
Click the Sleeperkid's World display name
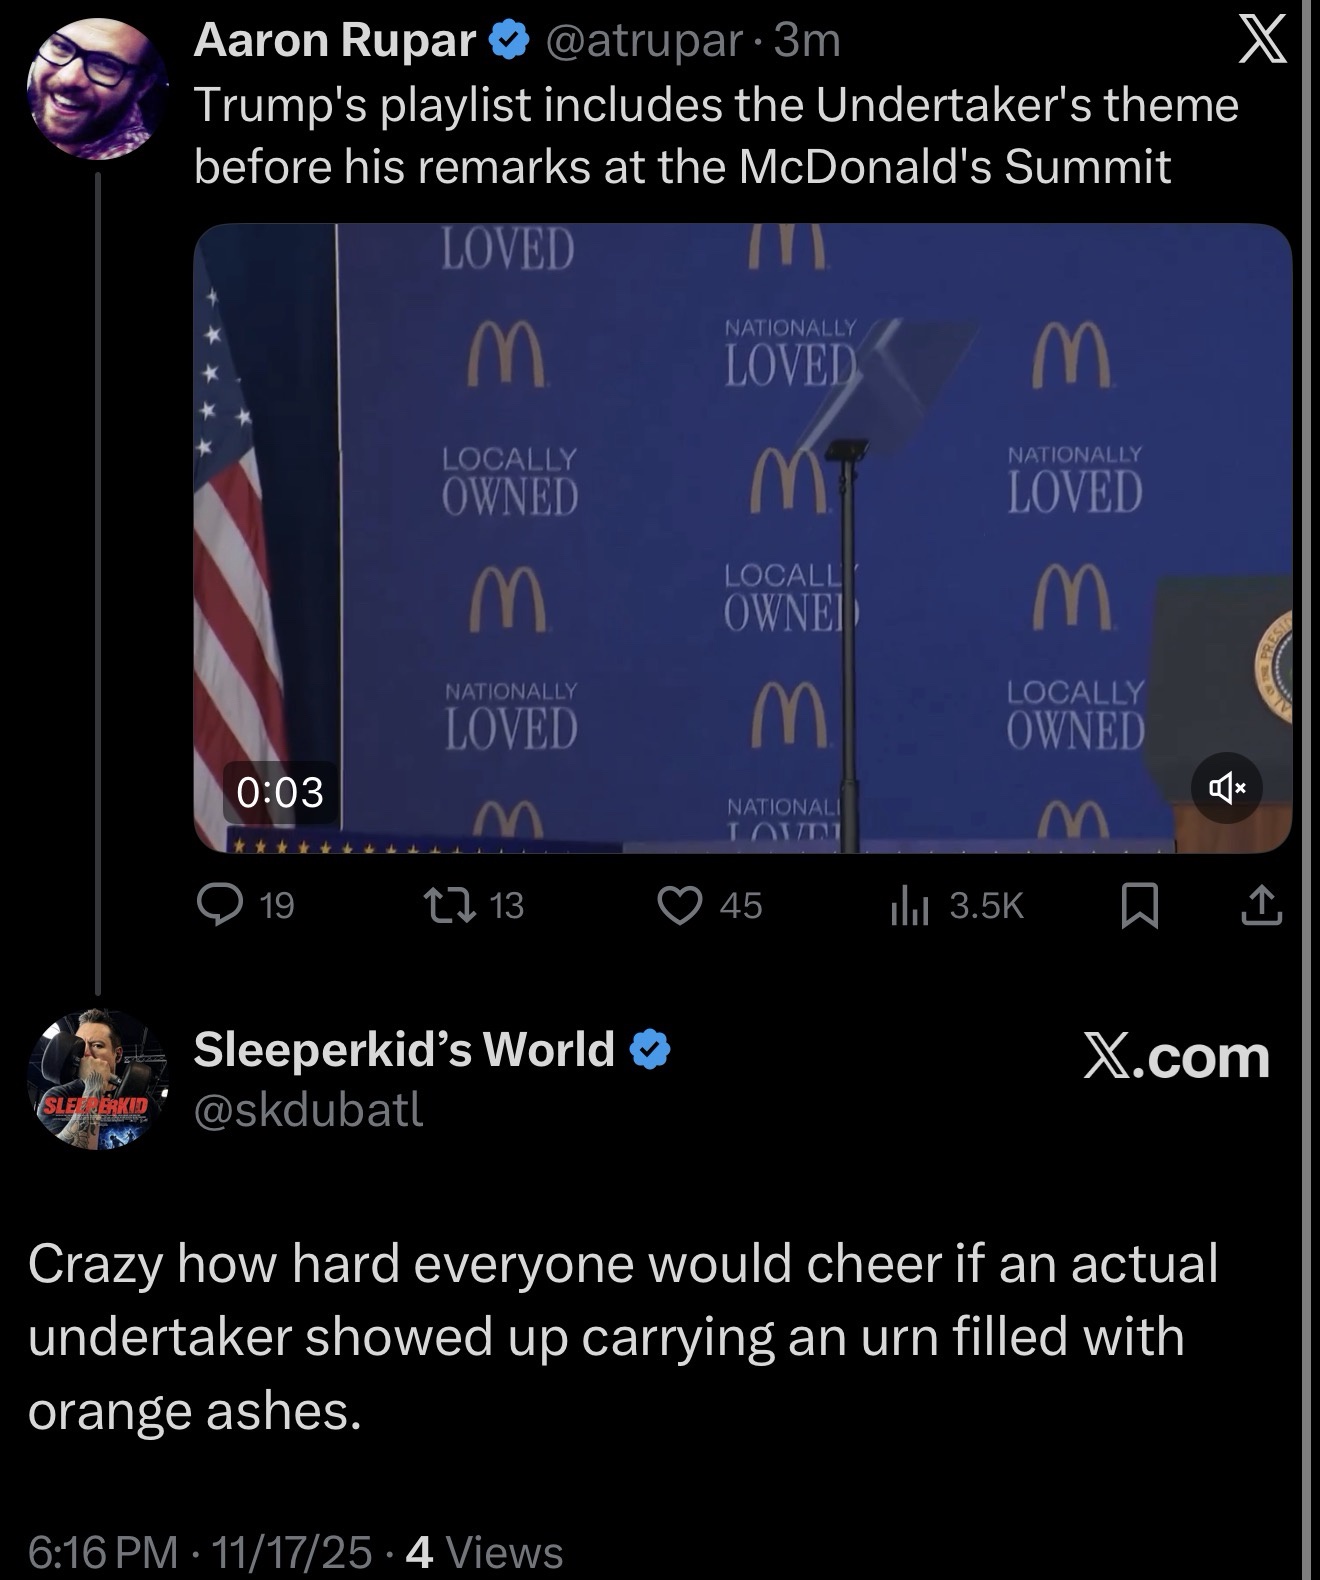(403, 1049)
